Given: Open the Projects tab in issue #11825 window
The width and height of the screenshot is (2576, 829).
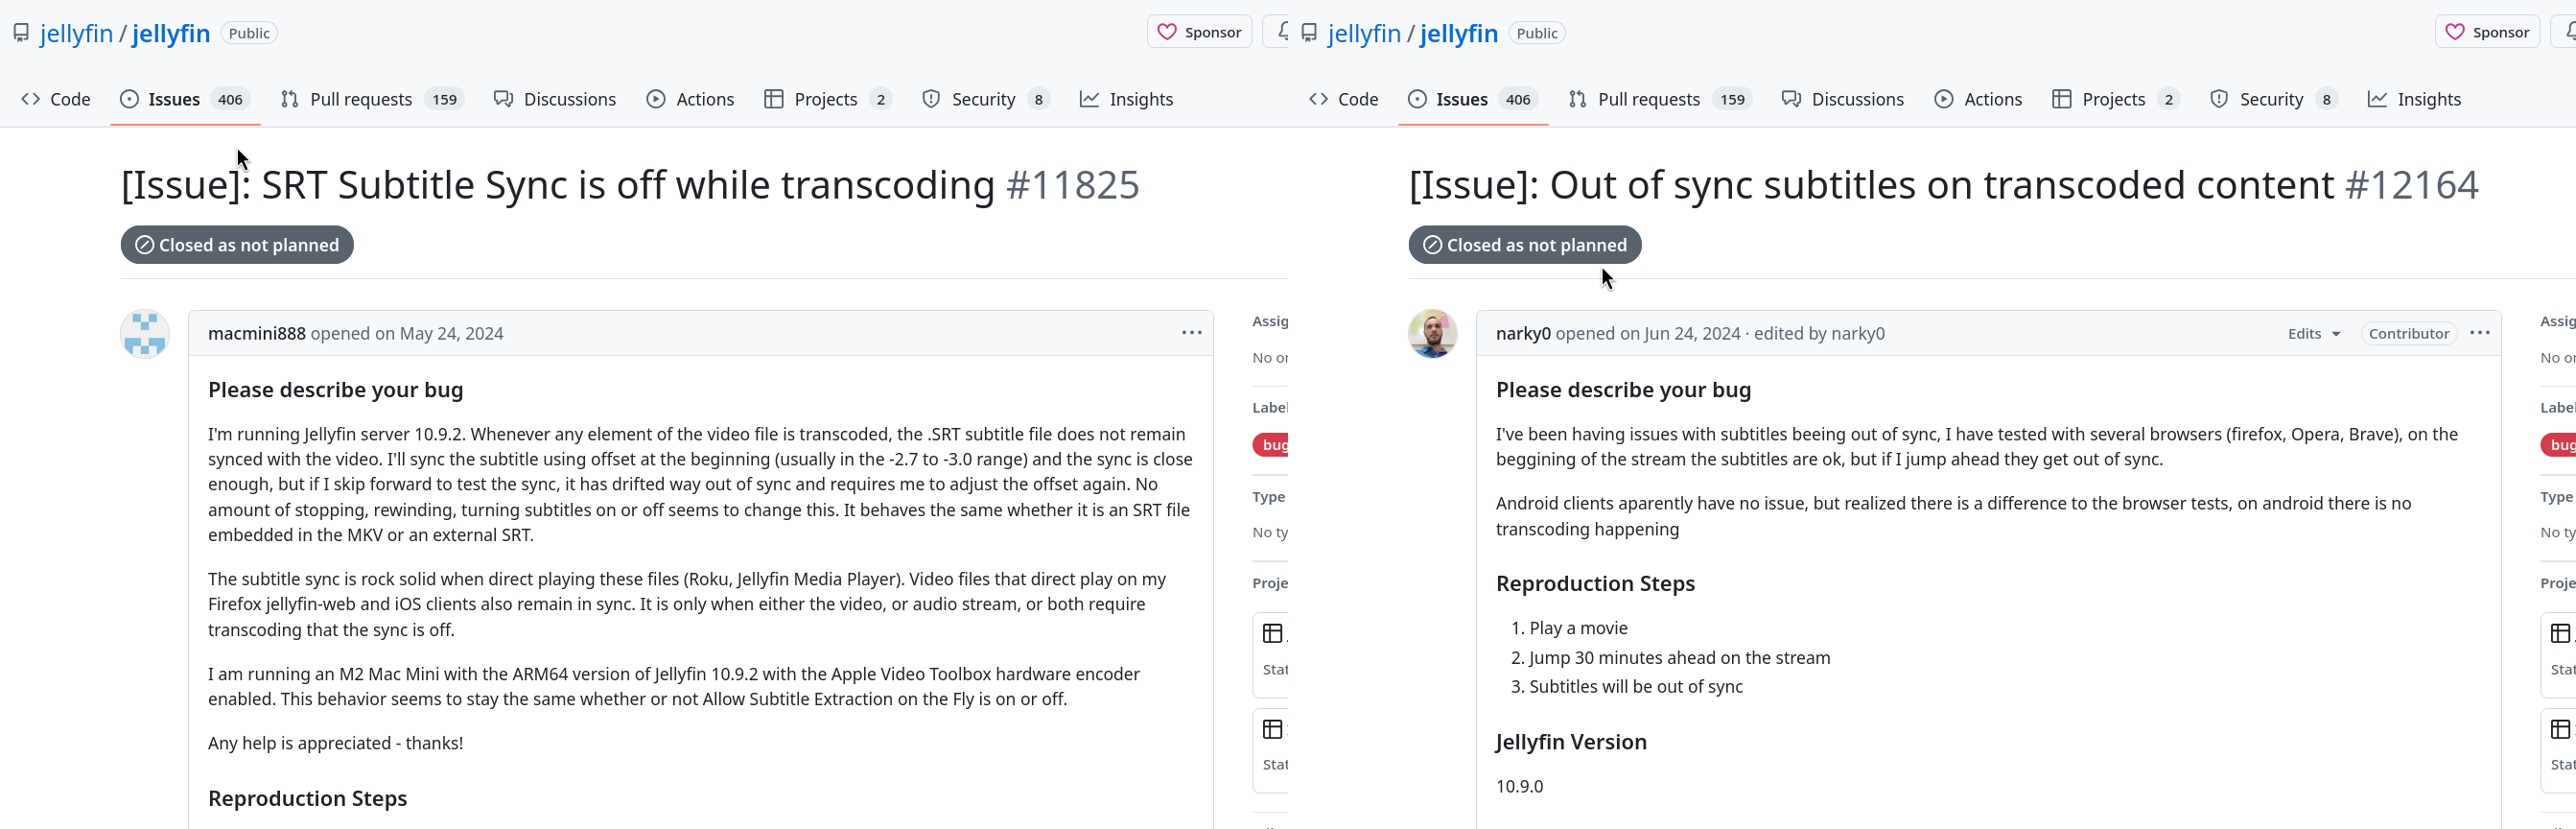Looking at the screenshot, I should coord(827,99).
